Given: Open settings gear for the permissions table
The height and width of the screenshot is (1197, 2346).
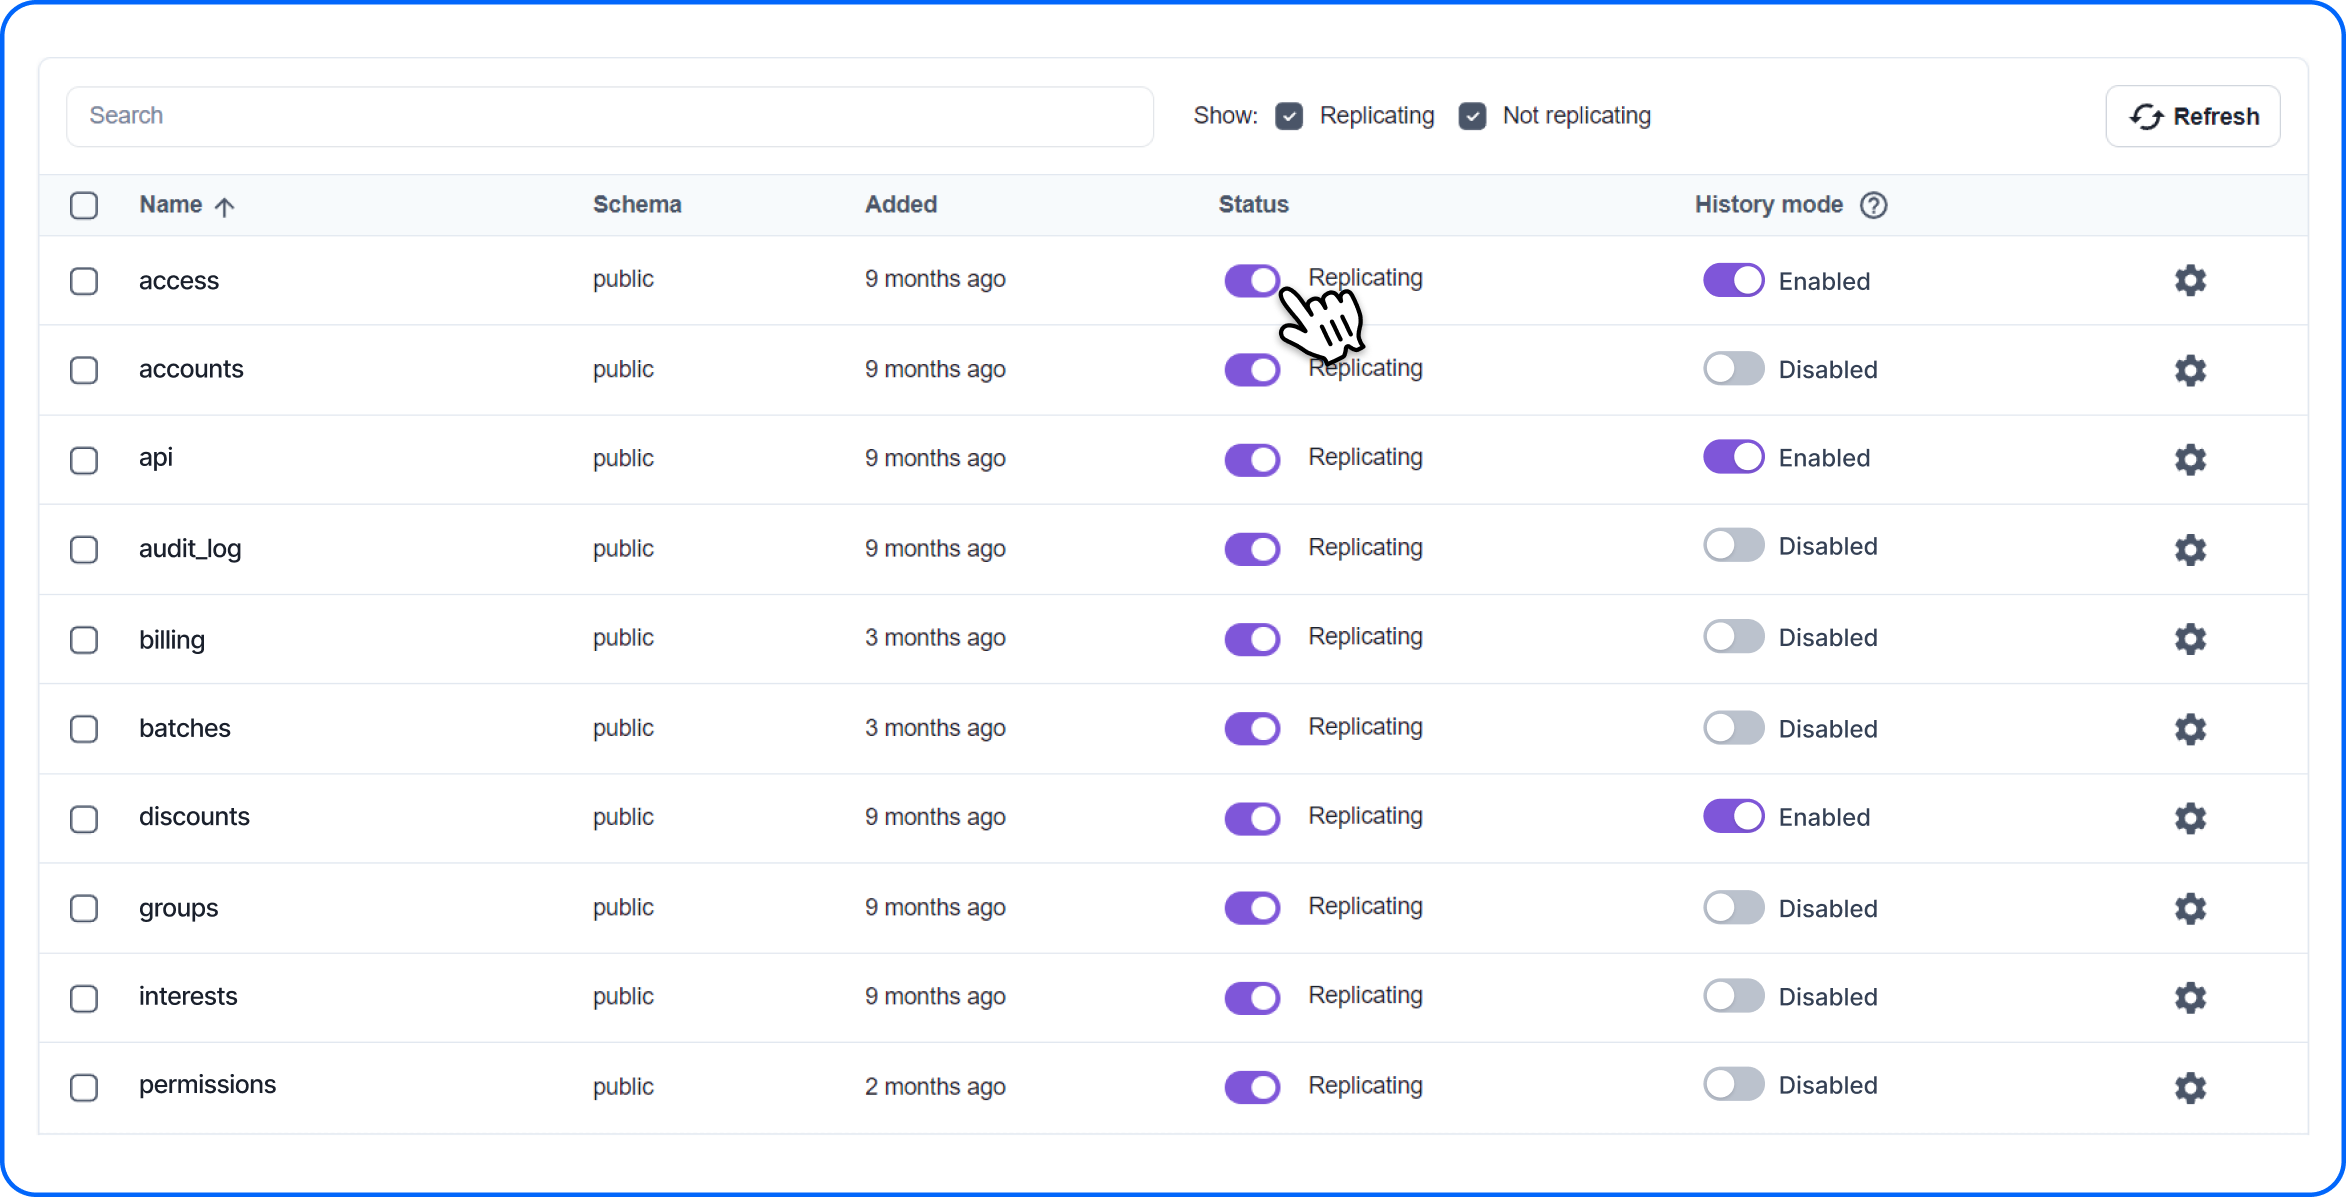Looking at the screenshot, I should [x=2190, y=1087].
